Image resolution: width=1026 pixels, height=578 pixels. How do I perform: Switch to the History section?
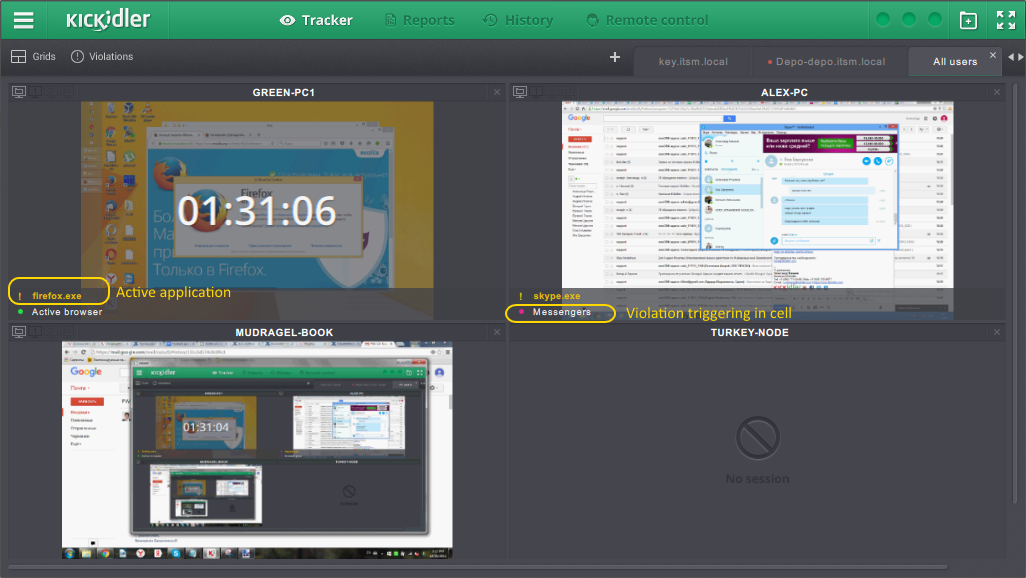tap(518, 20)
